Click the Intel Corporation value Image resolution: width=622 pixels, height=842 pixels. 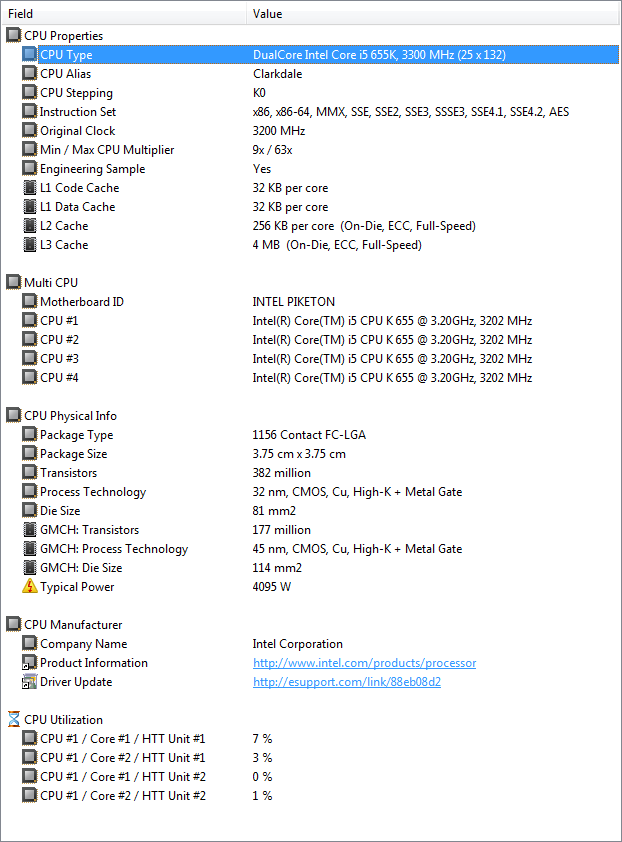tap(298, 644)
